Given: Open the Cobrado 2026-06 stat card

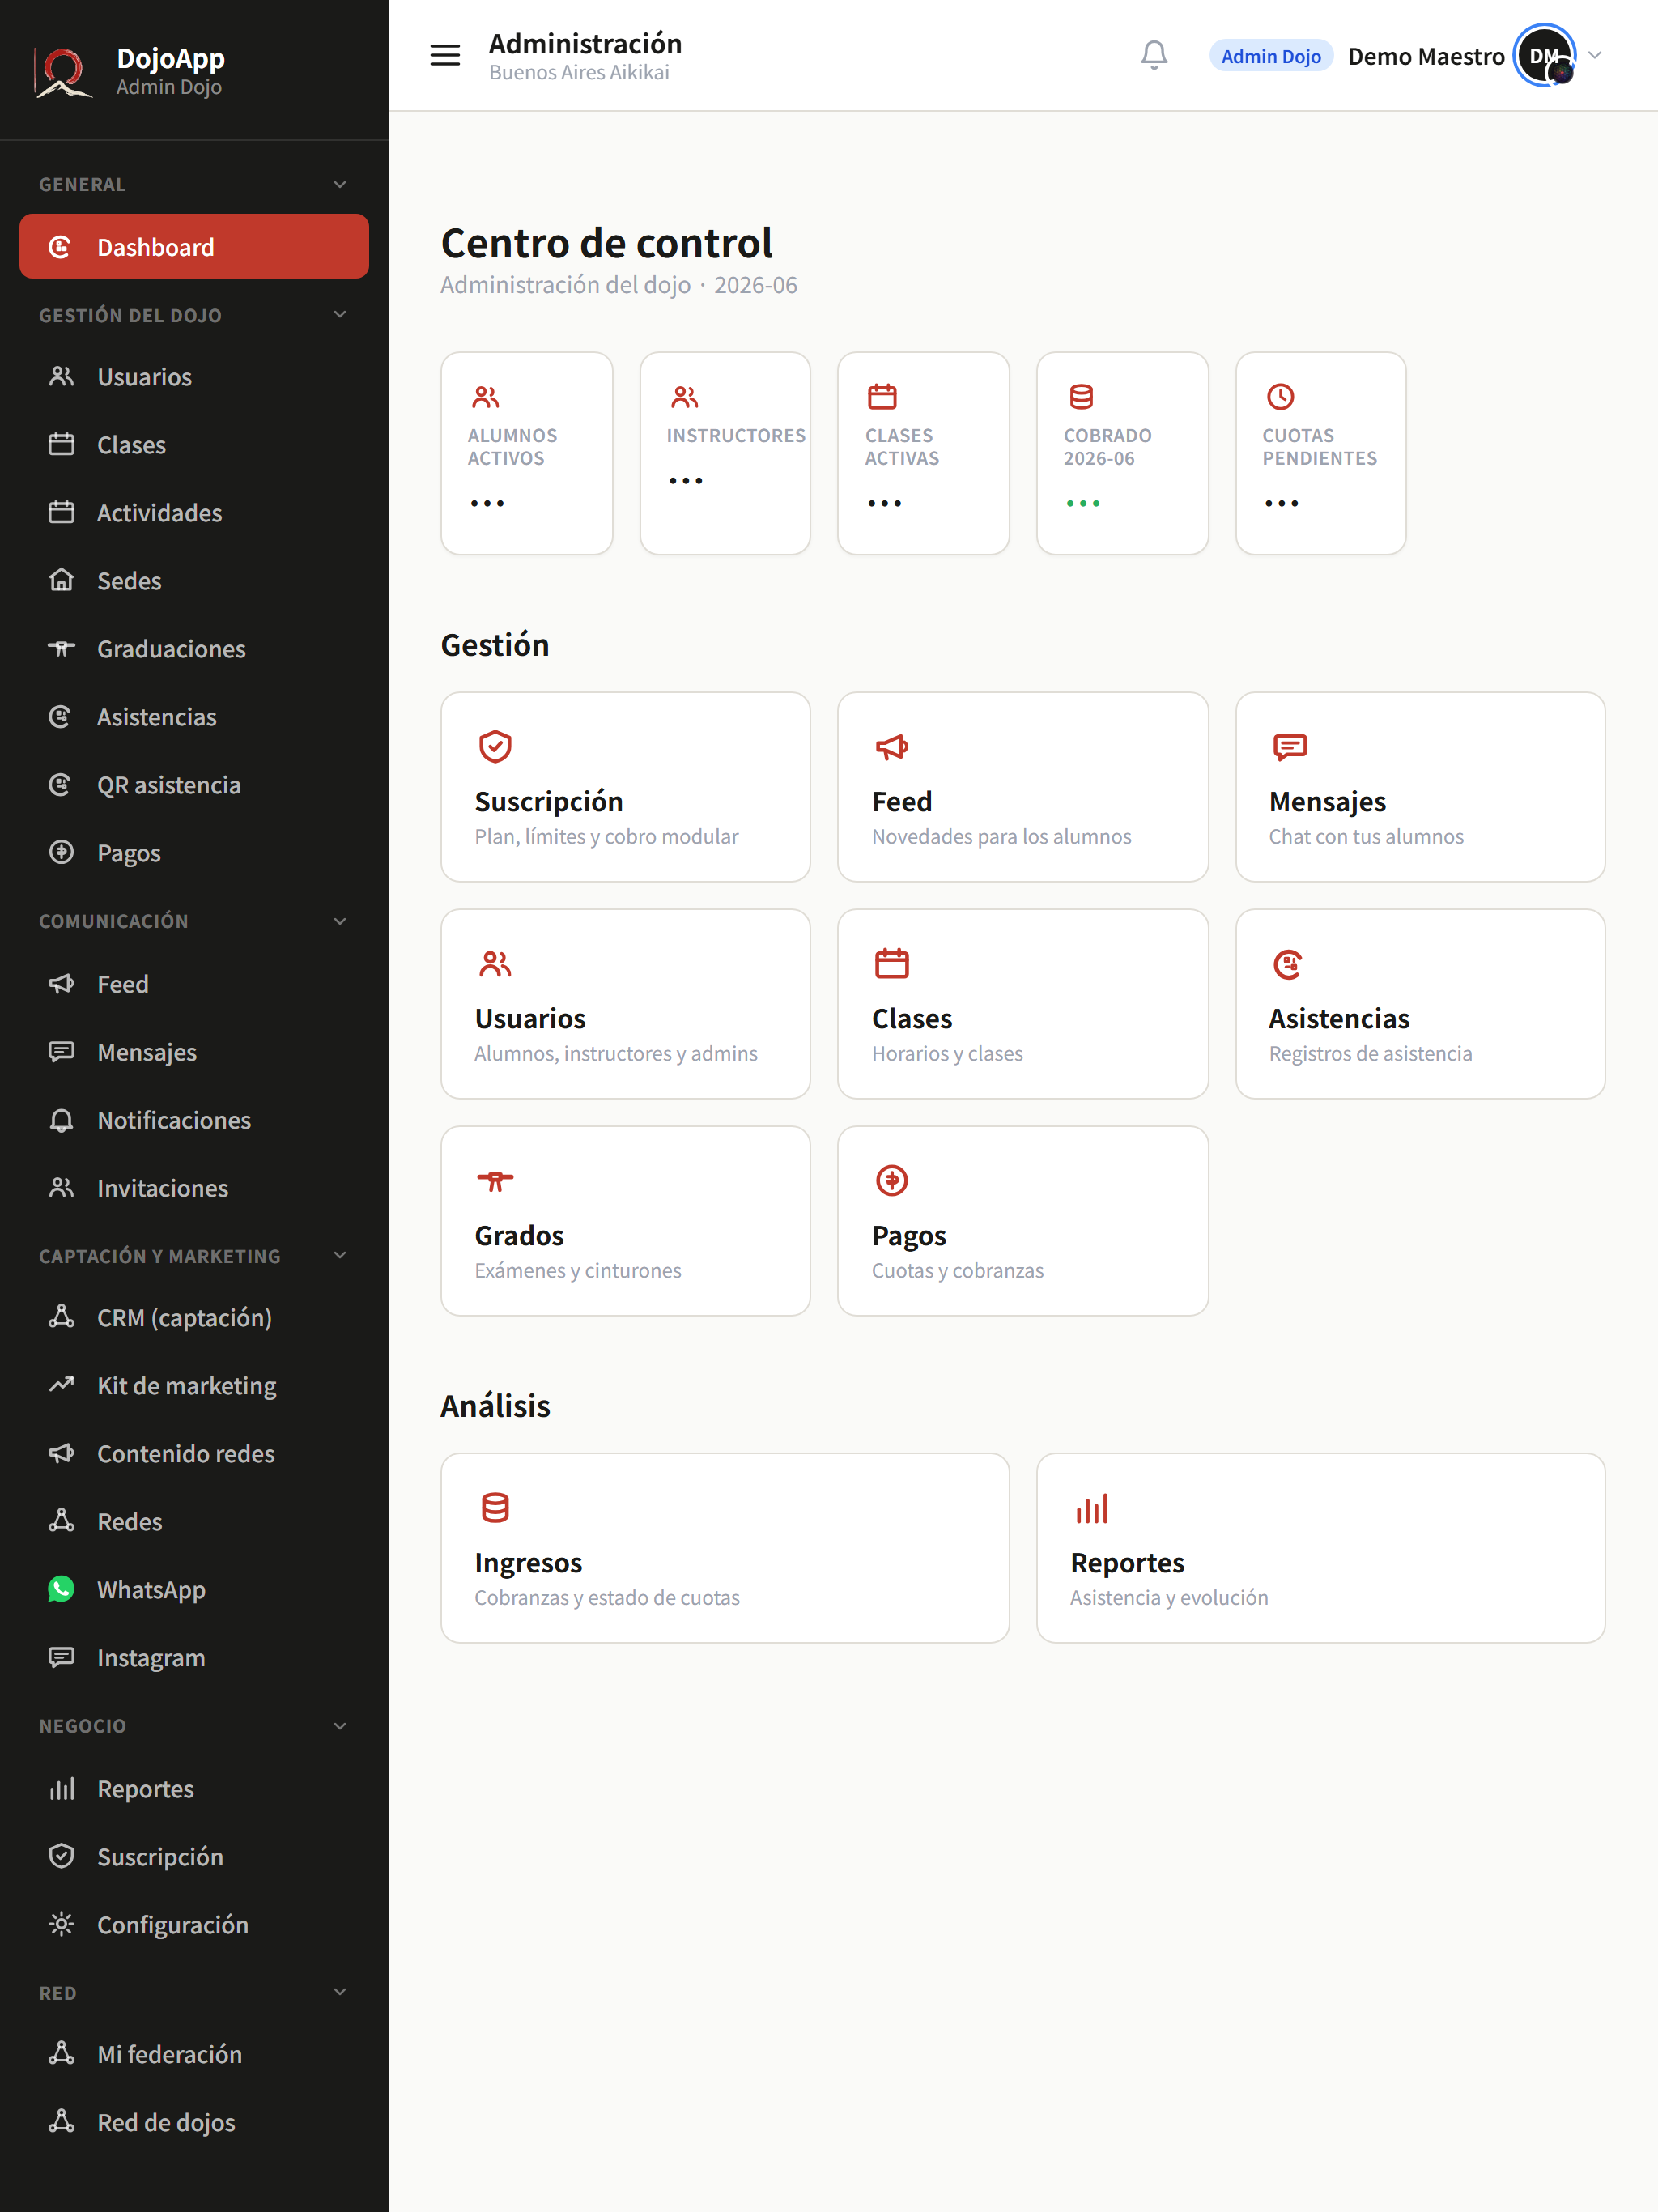Looking at the screenshot, I should tap(1122, 453).
